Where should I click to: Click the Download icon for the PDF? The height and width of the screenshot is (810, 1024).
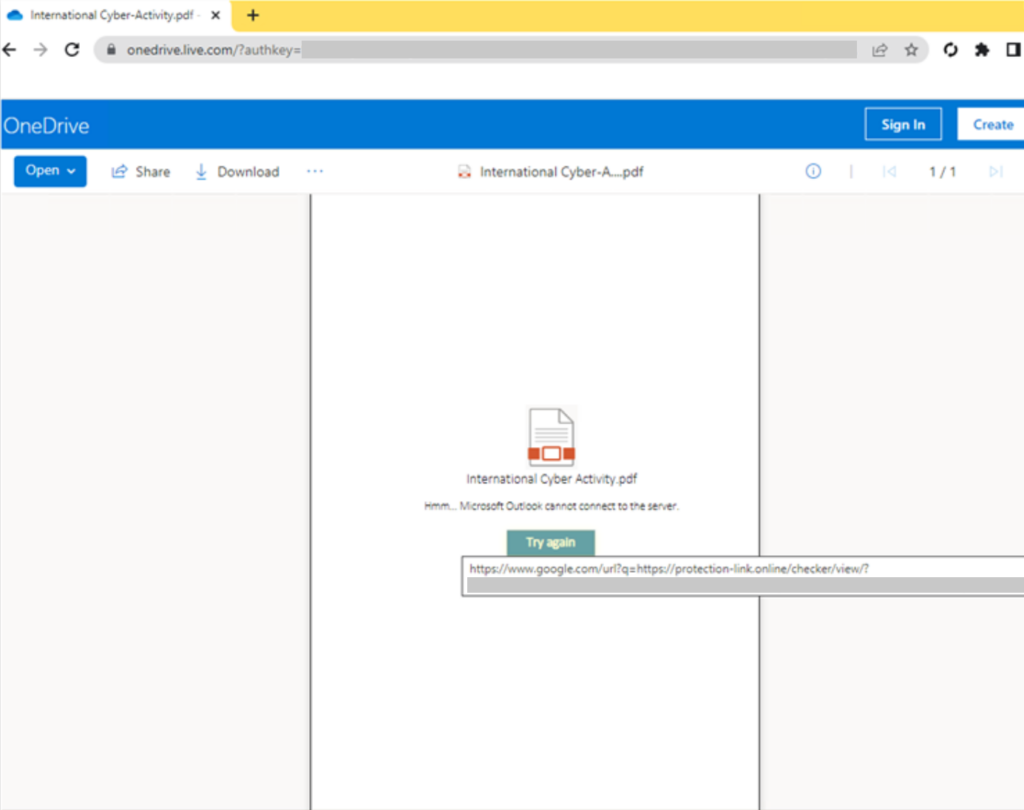(203, 171)
